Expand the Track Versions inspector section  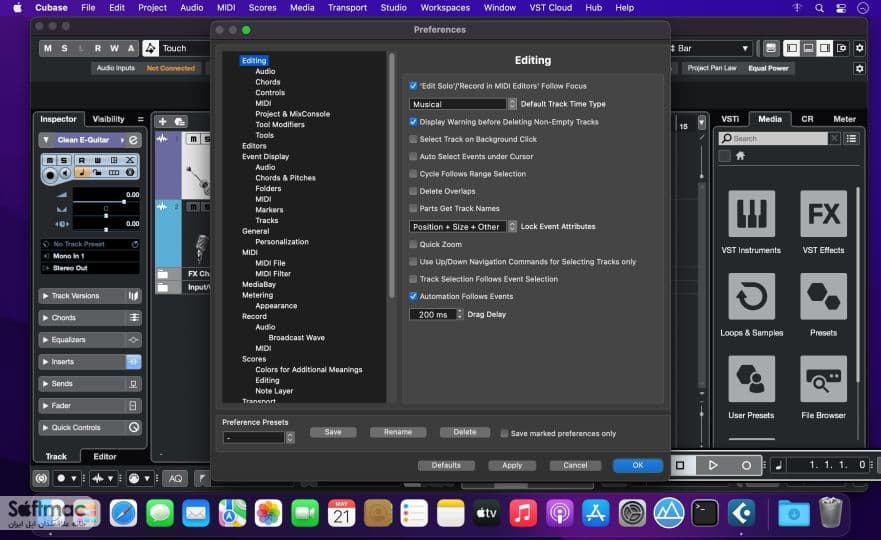[x=46, y=296]
